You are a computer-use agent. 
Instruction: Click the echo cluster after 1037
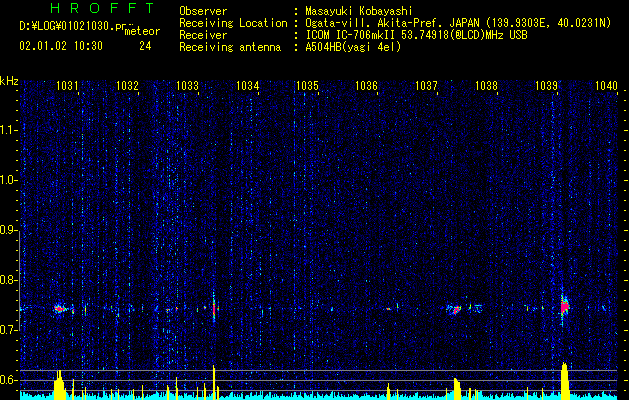455,309
